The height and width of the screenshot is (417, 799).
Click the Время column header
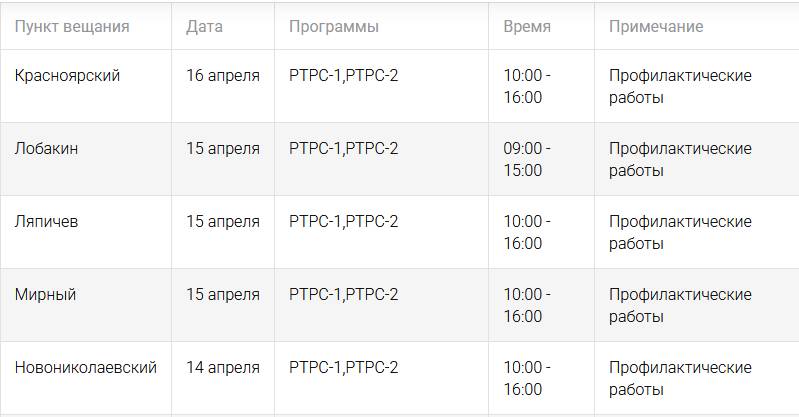coord(527,27)
